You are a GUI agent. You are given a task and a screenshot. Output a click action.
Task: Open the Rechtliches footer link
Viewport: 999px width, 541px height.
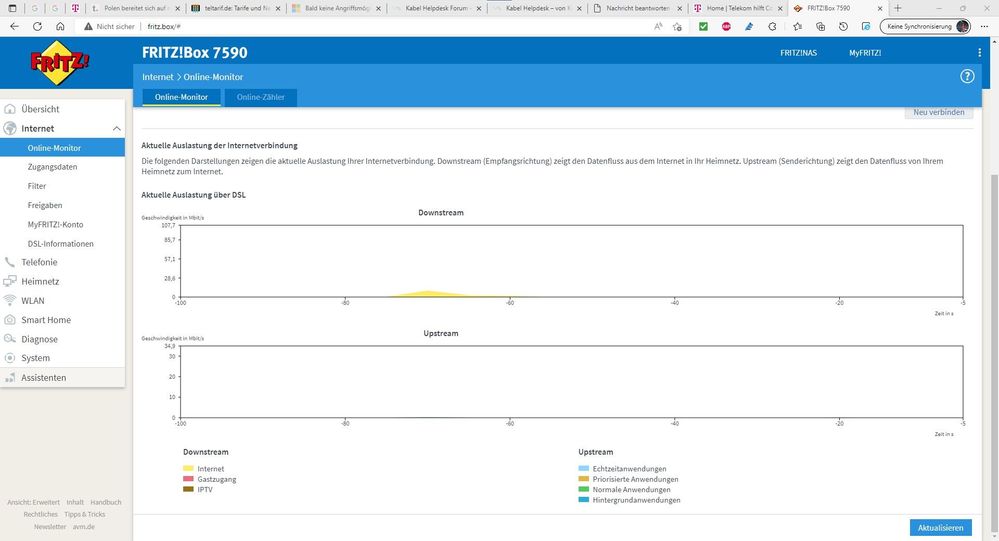pyautogui.click(x=40, y=514)
